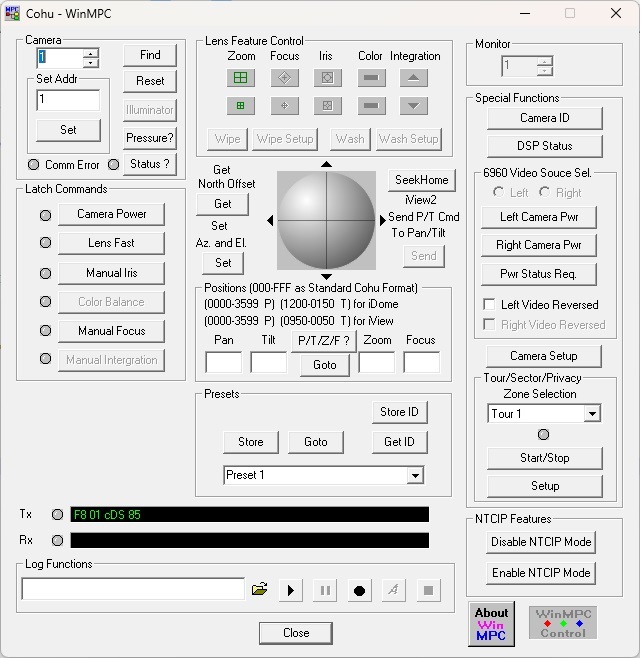This screenshot has width=643, height=658.
Task: Click the upper Iris control icon
Action: (326, 78)
